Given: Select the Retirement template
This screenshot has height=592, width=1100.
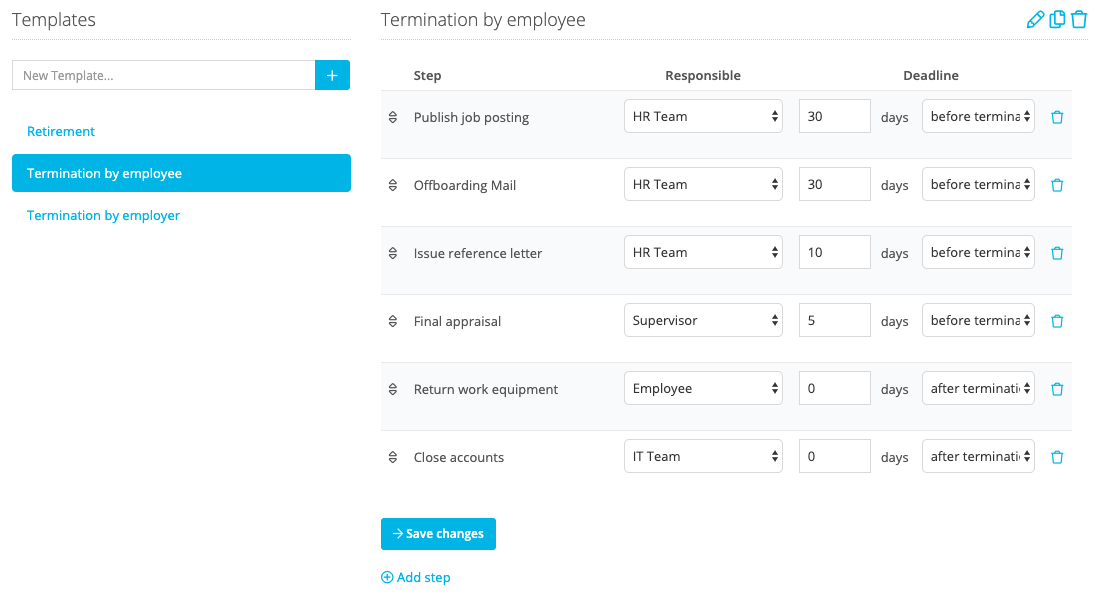Looking at the screenshot, I should tap(61, 131).
